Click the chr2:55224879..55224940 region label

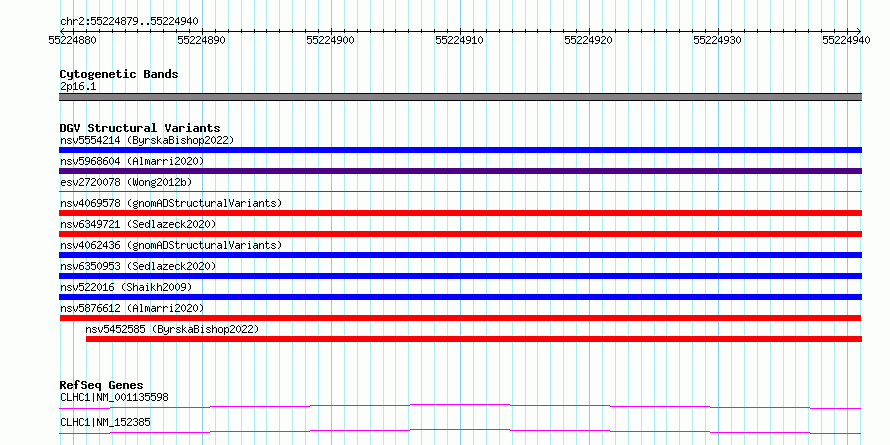[129, 21]
